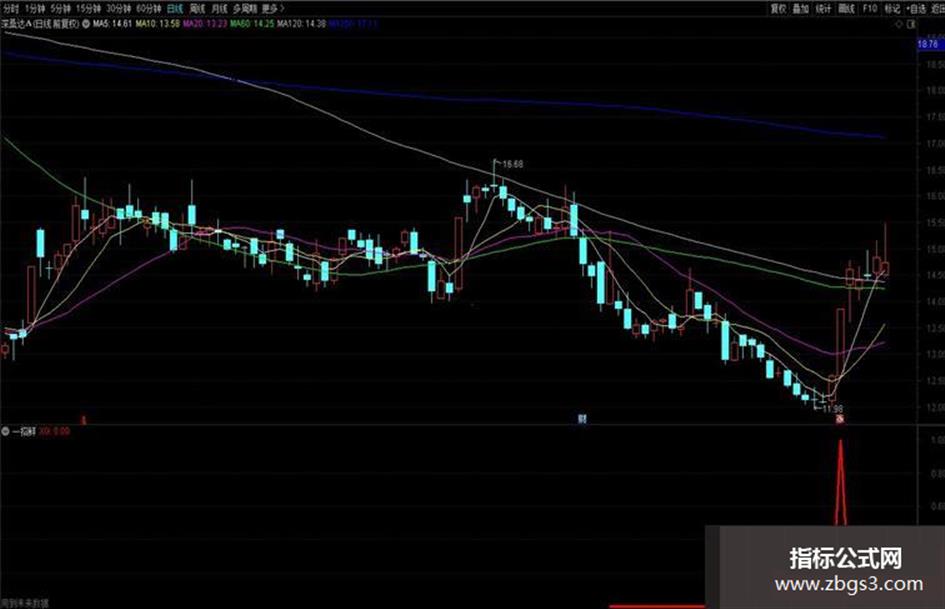945x609 pixels.
Task: Click the green MA60 14.25 legend label
Action: [253, 24]
